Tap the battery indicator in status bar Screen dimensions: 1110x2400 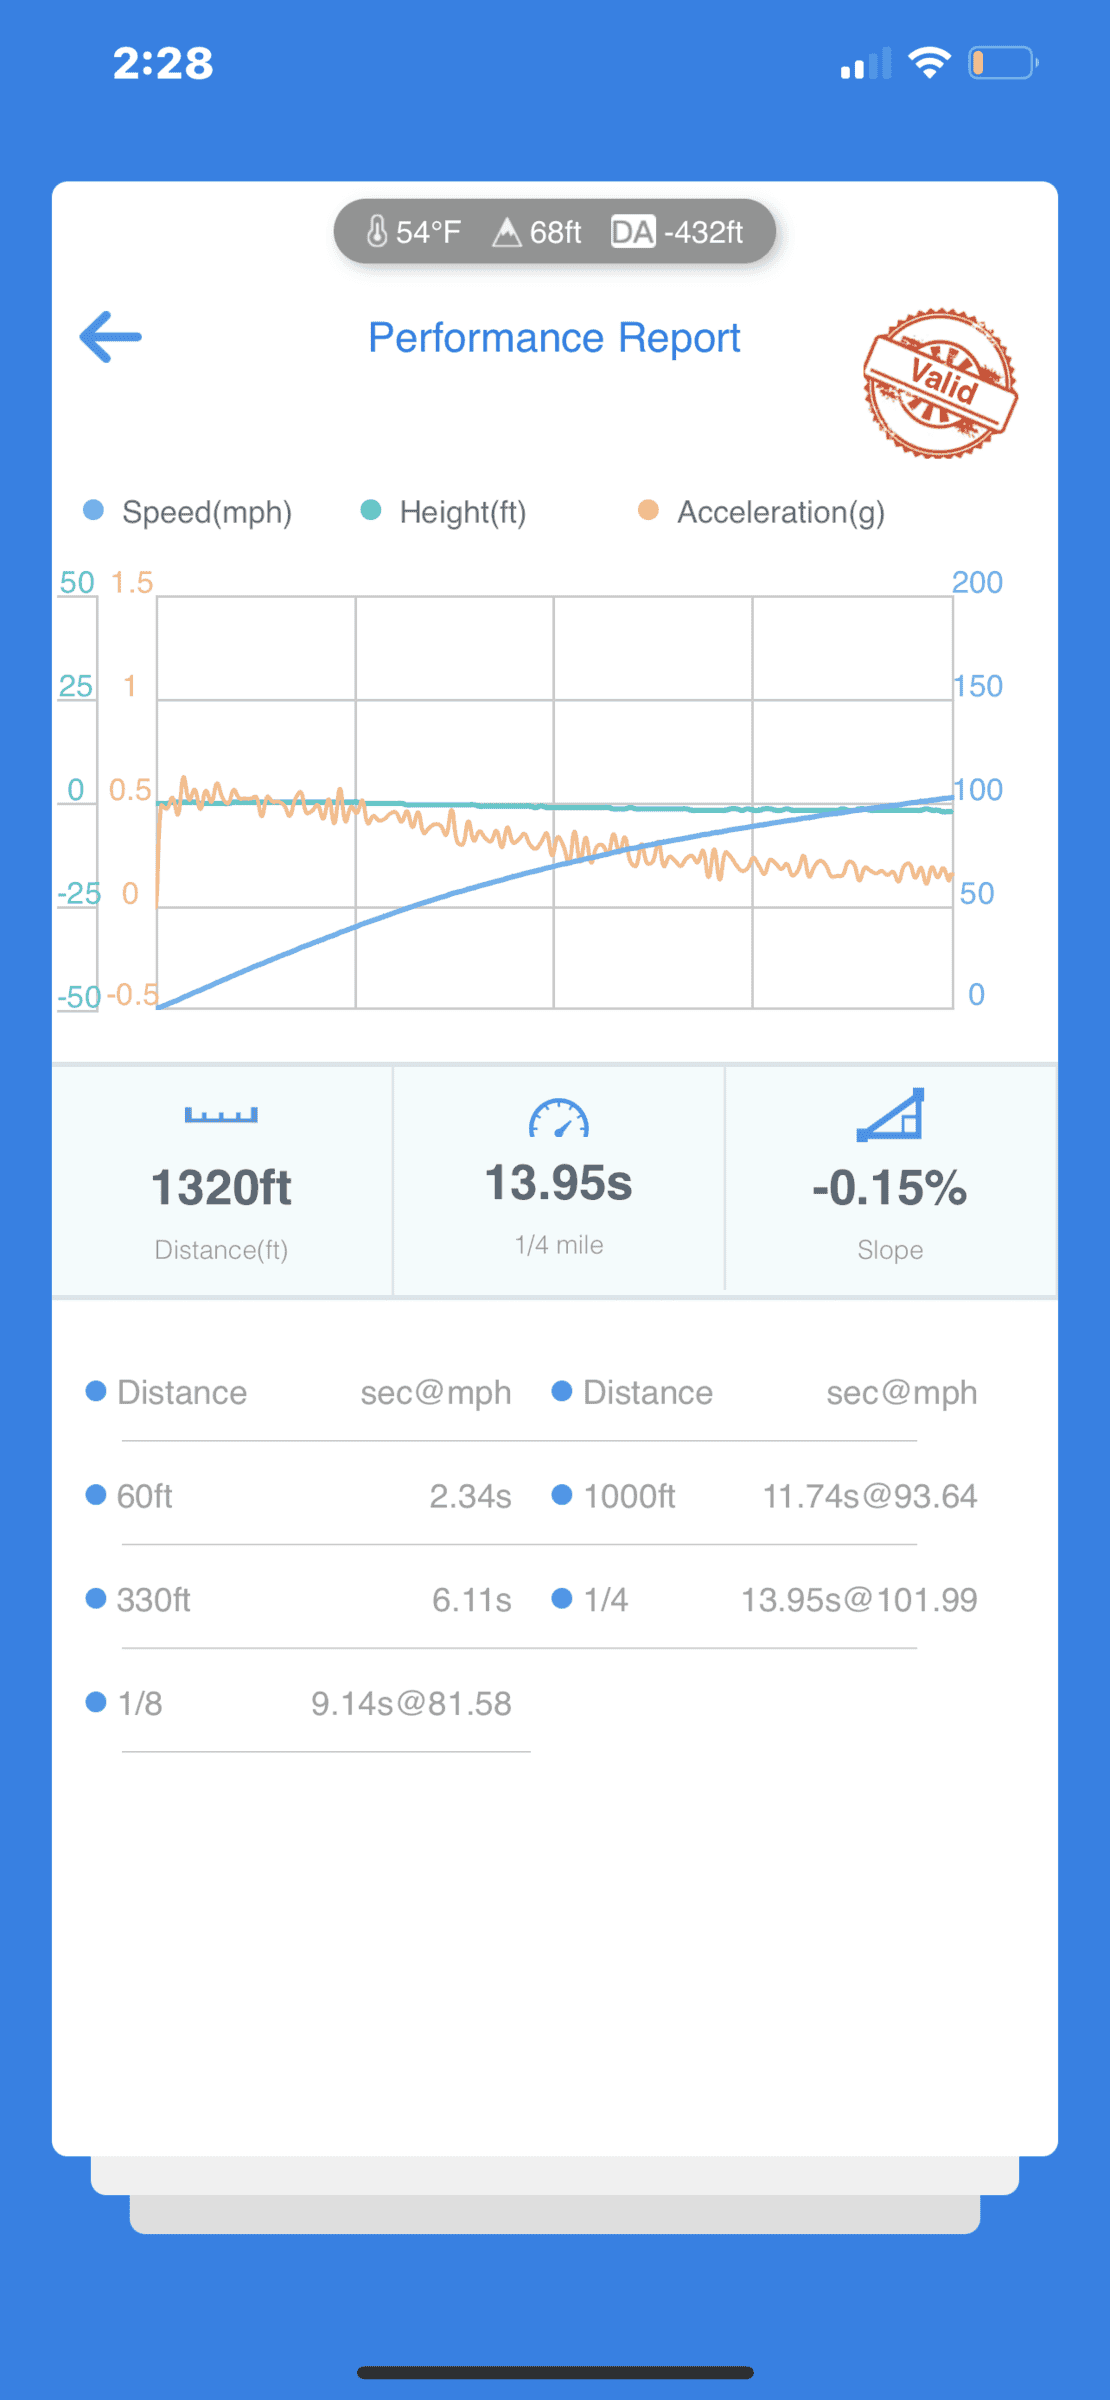1002,63
